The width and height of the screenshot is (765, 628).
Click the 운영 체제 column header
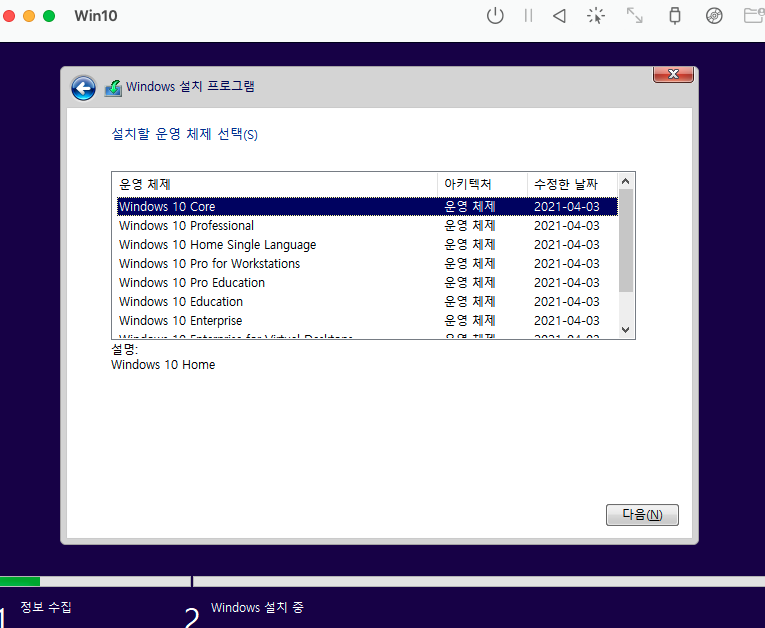[x=275, y=184]
